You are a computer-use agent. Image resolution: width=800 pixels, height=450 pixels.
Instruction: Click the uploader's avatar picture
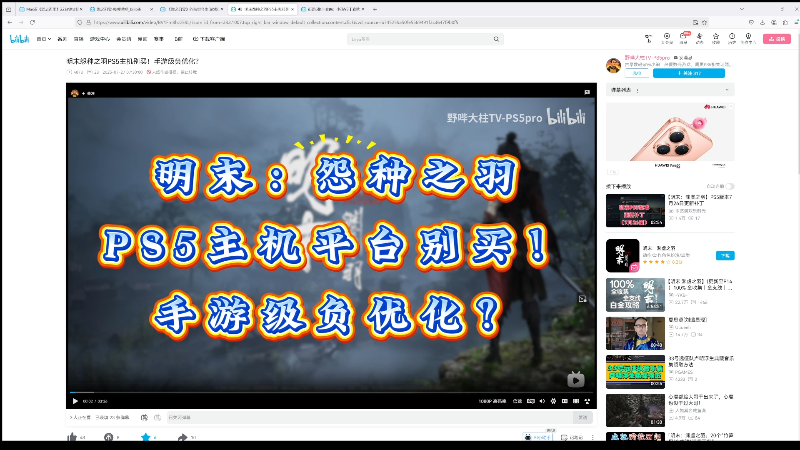613,65
